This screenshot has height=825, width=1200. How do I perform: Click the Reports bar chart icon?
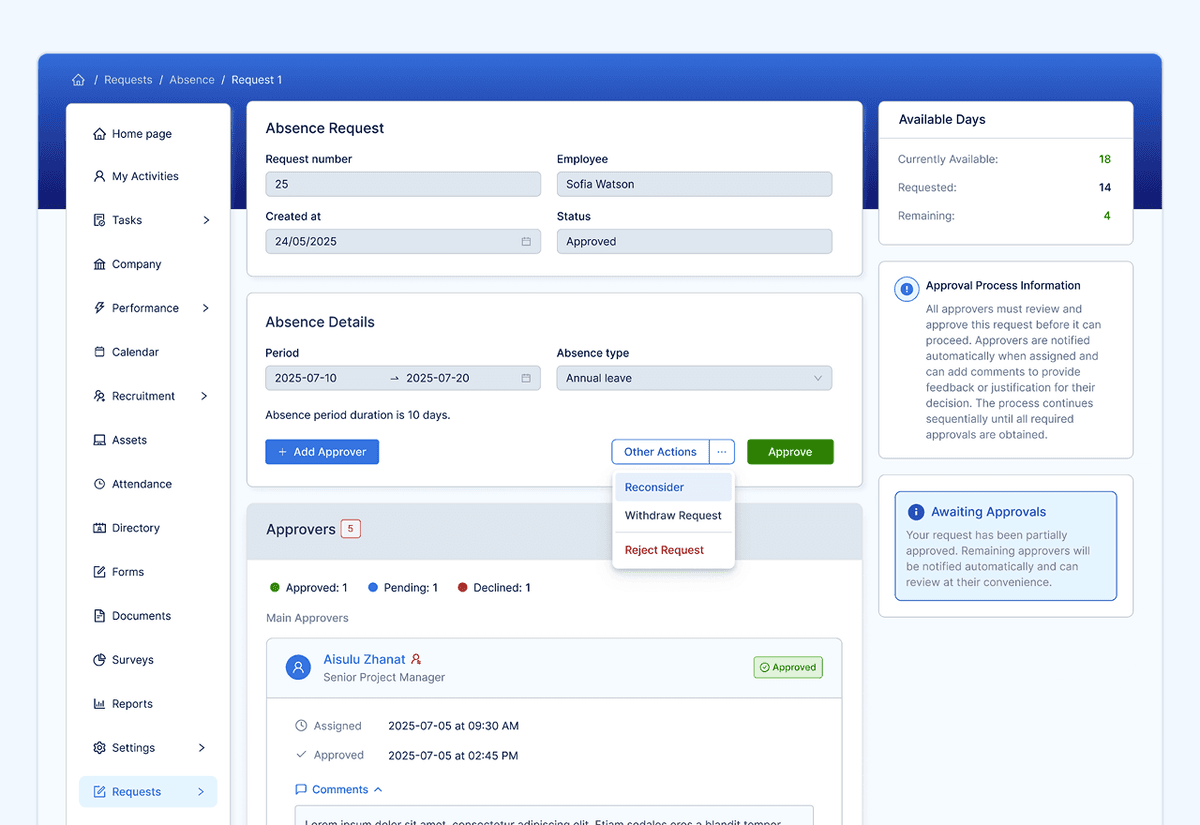pyautogui.click(x=99, y=704)
